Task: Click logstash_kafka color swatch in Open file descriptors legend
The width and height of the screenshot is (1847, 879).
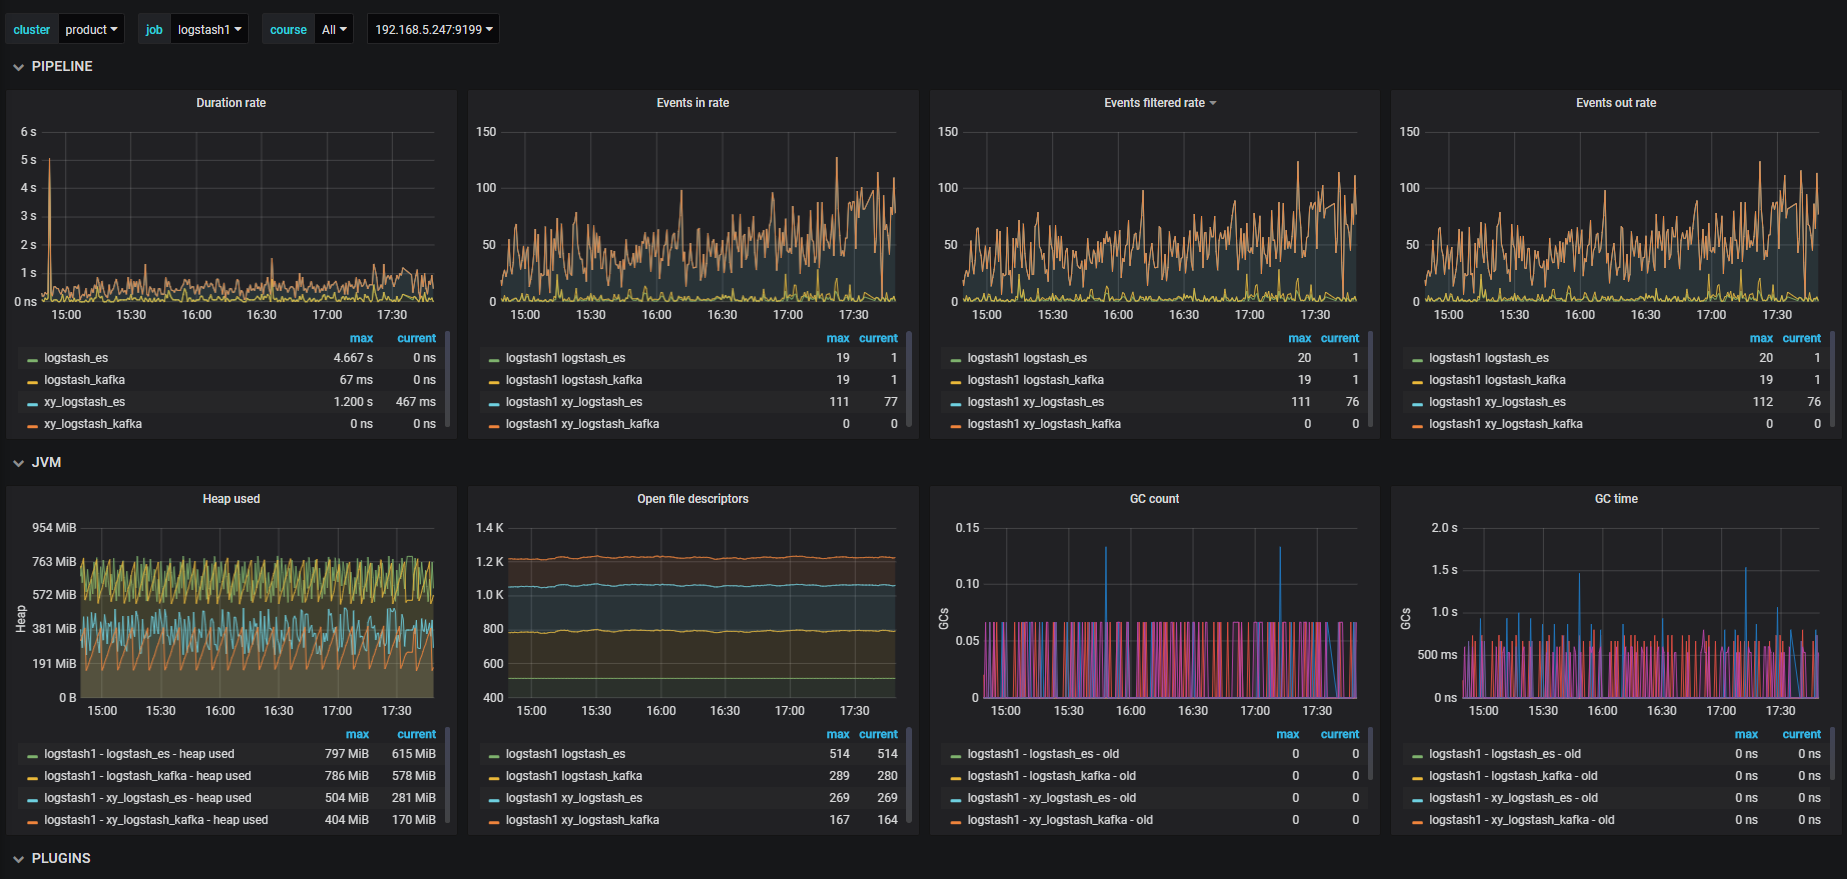Action: [494, 777]
